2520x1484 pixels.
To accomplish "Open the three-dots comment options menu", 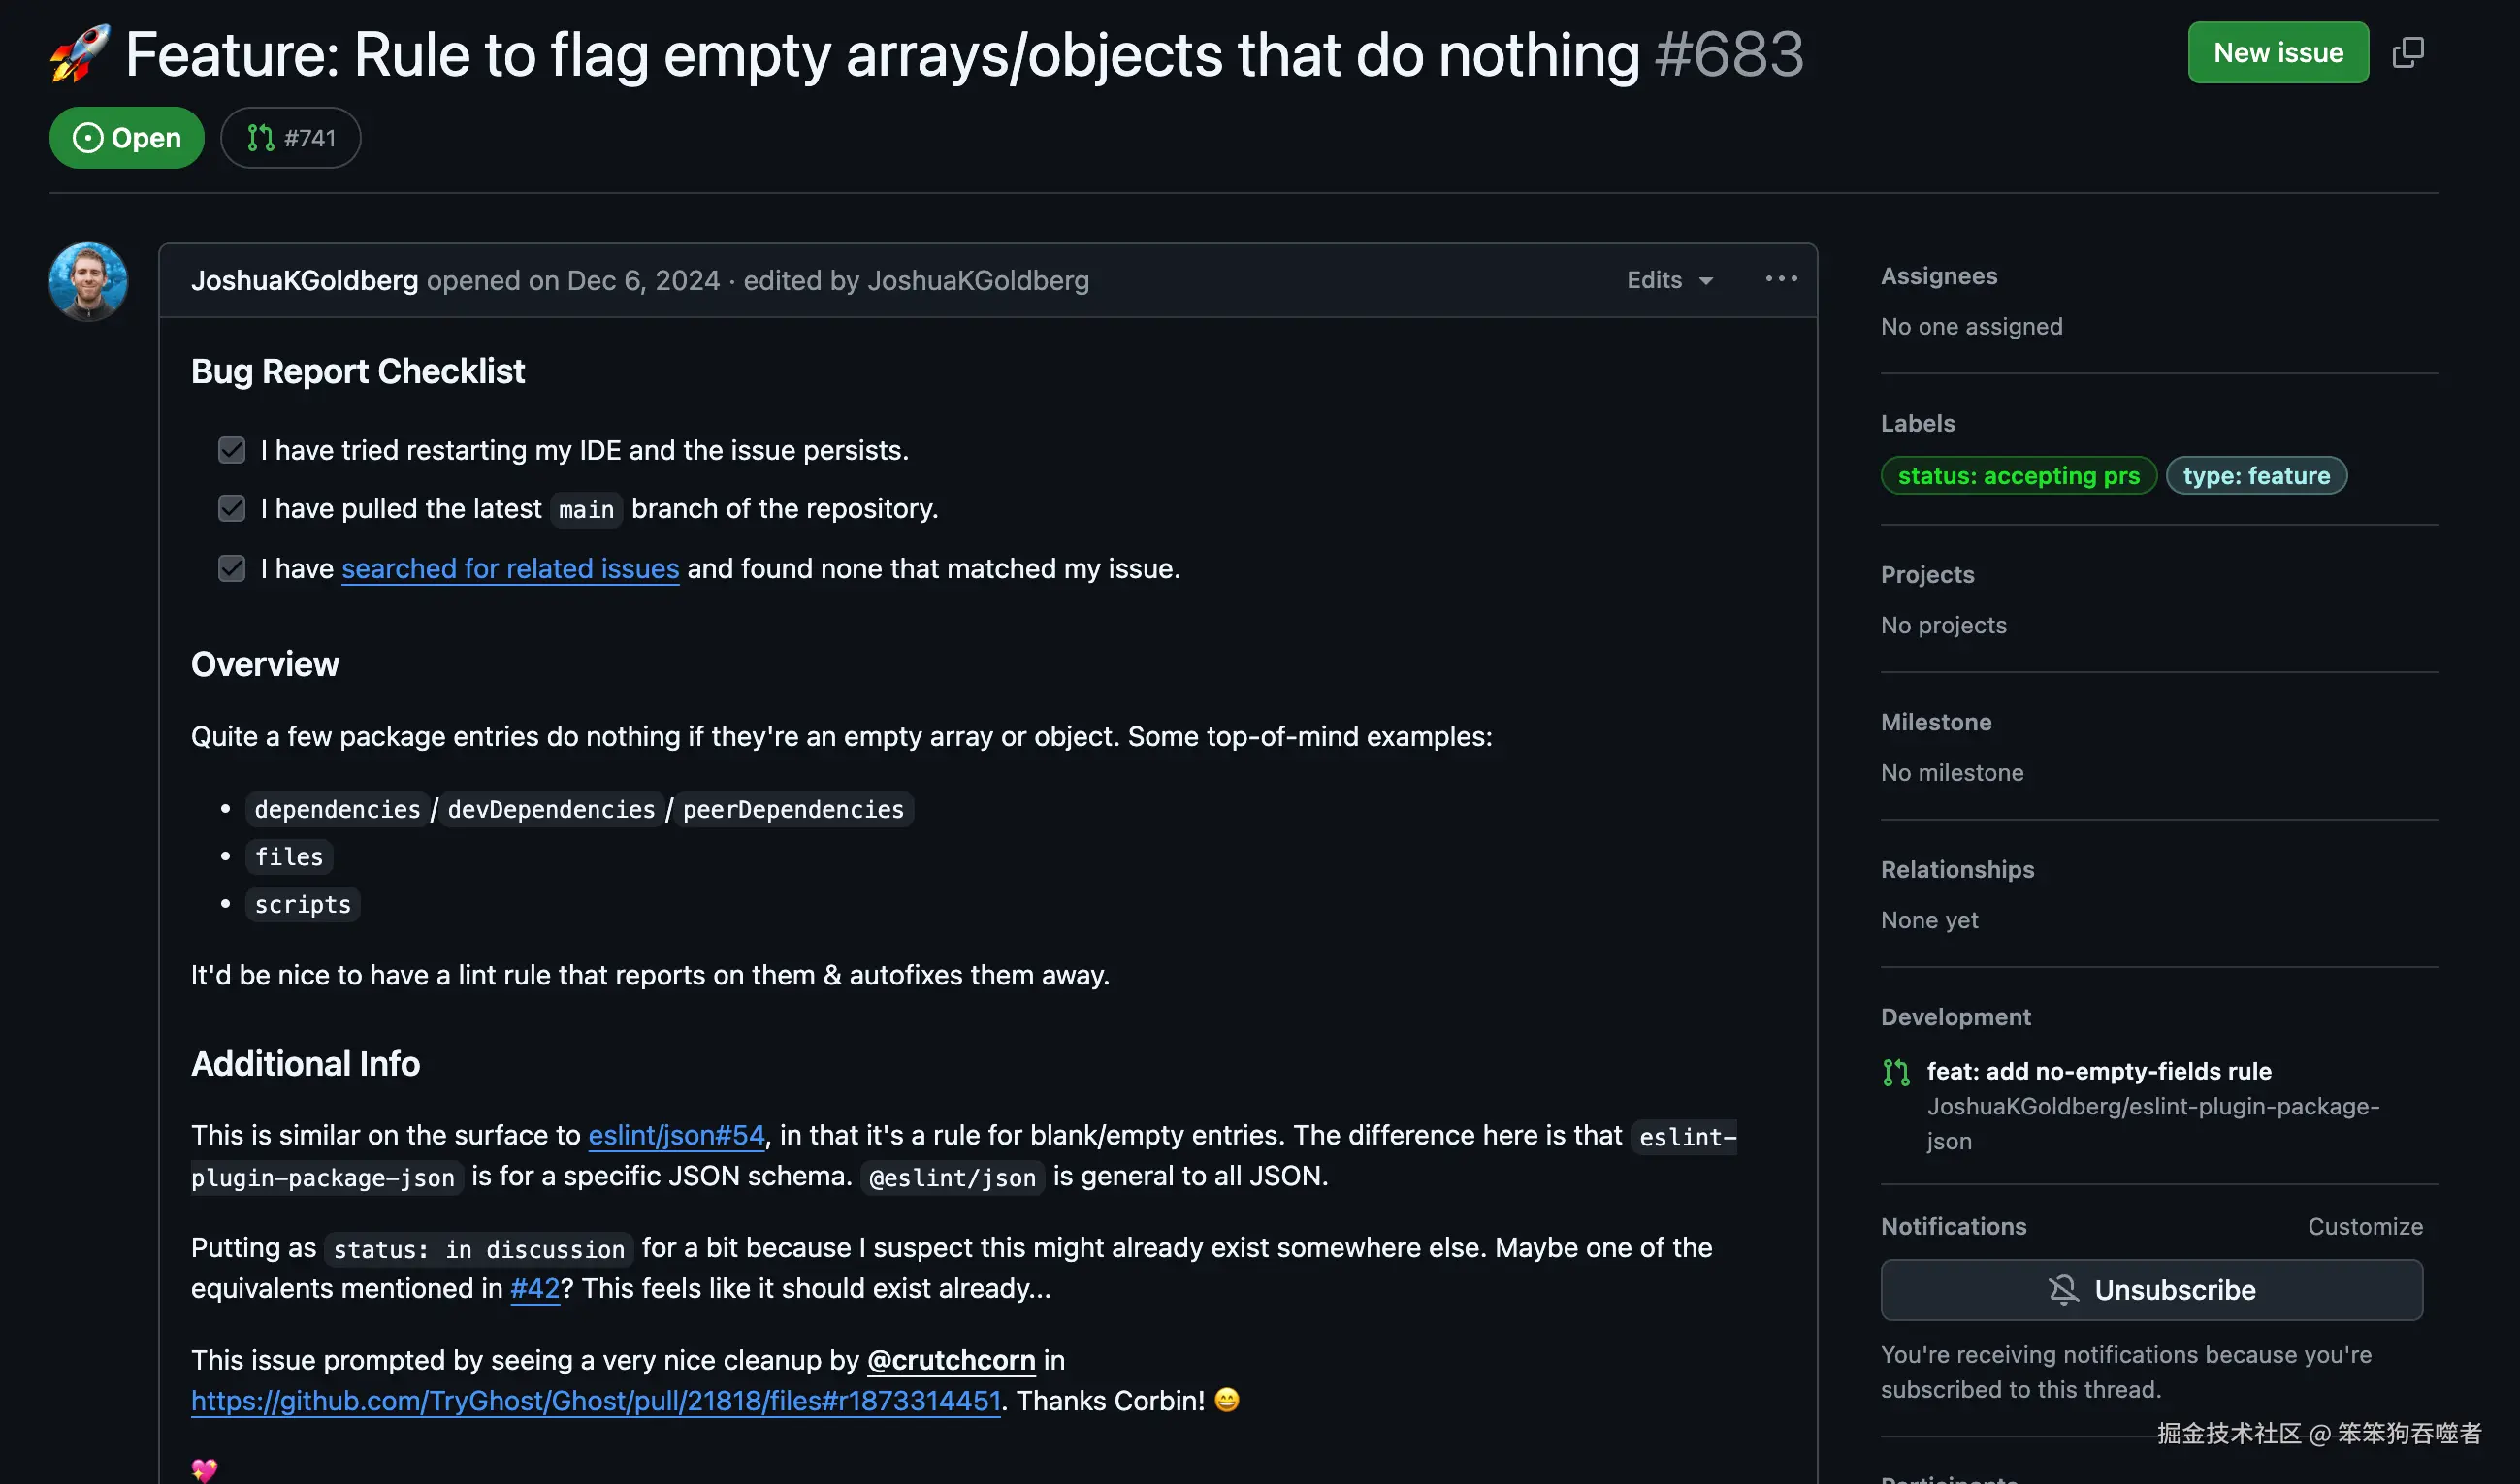I will (x=1780, y=279).
